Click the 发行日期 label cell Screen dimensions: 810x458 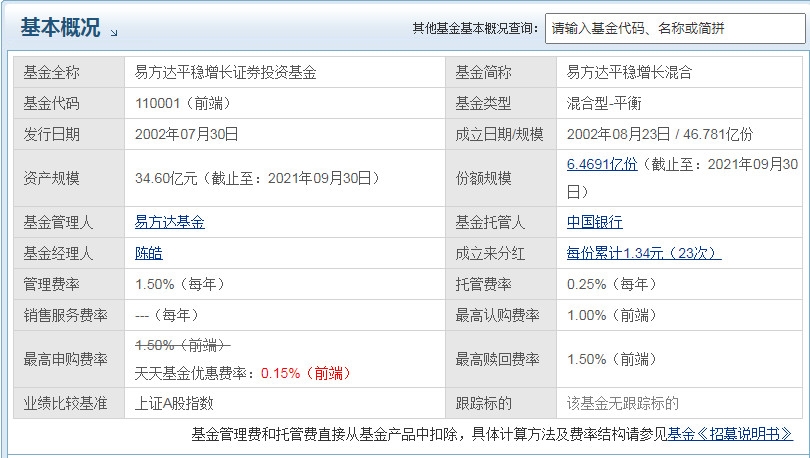click(x=69, y=134)
